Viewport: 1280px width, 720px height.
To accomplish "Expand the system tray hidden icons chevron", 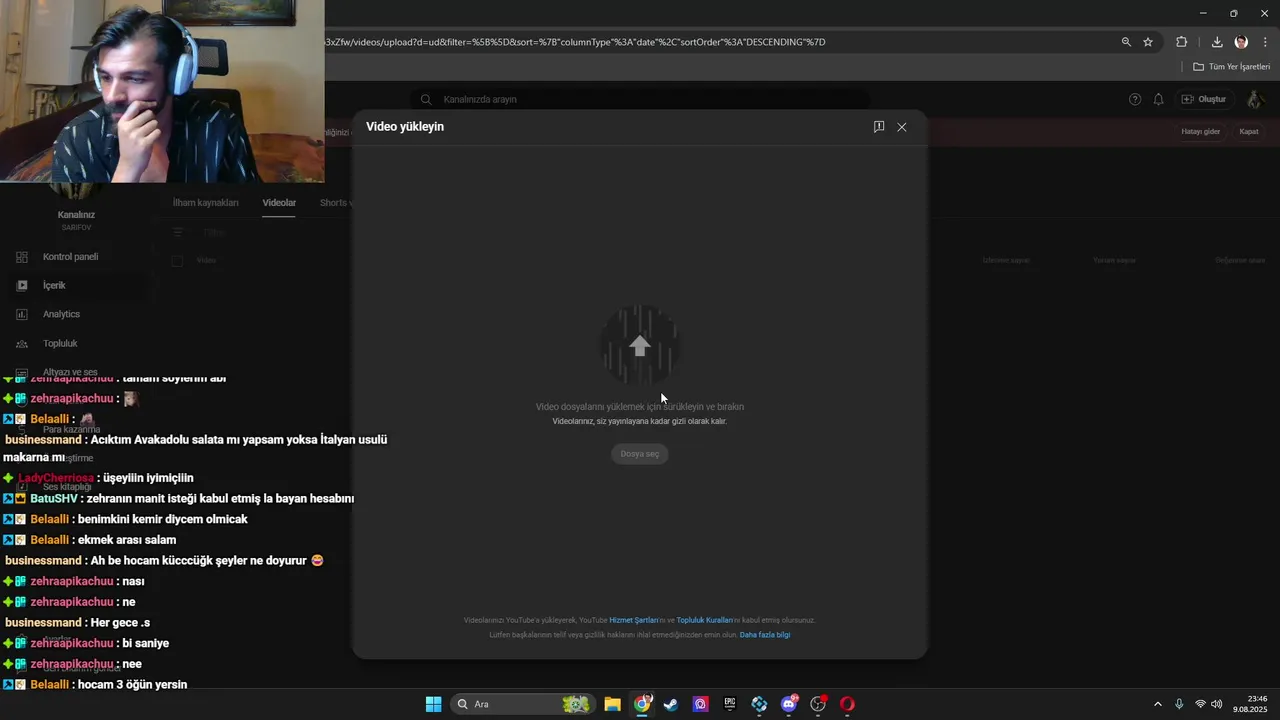I will (x=1158, y=704).
